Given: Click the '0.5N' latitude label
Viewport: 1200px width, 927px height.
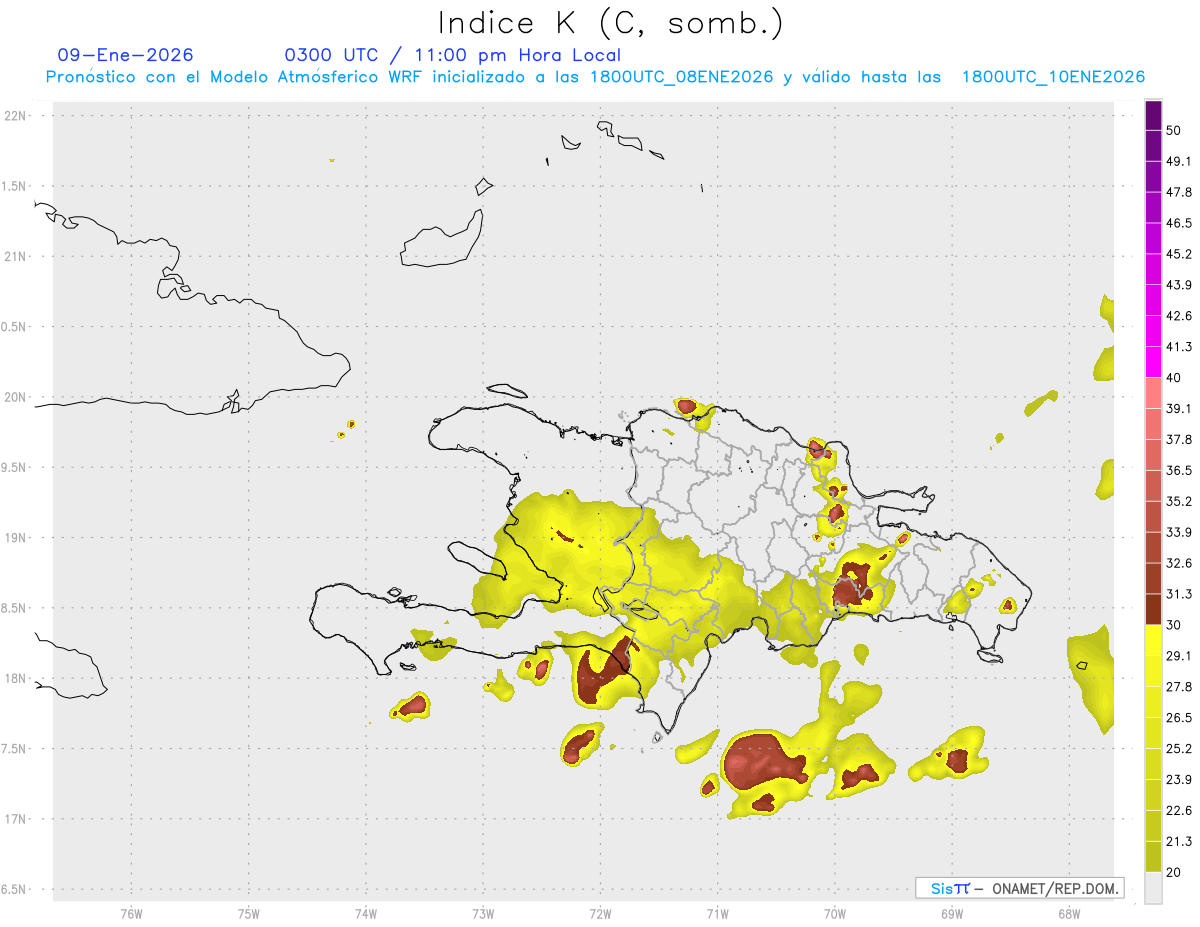Looking at the screenshot, I should pos(15,327).
